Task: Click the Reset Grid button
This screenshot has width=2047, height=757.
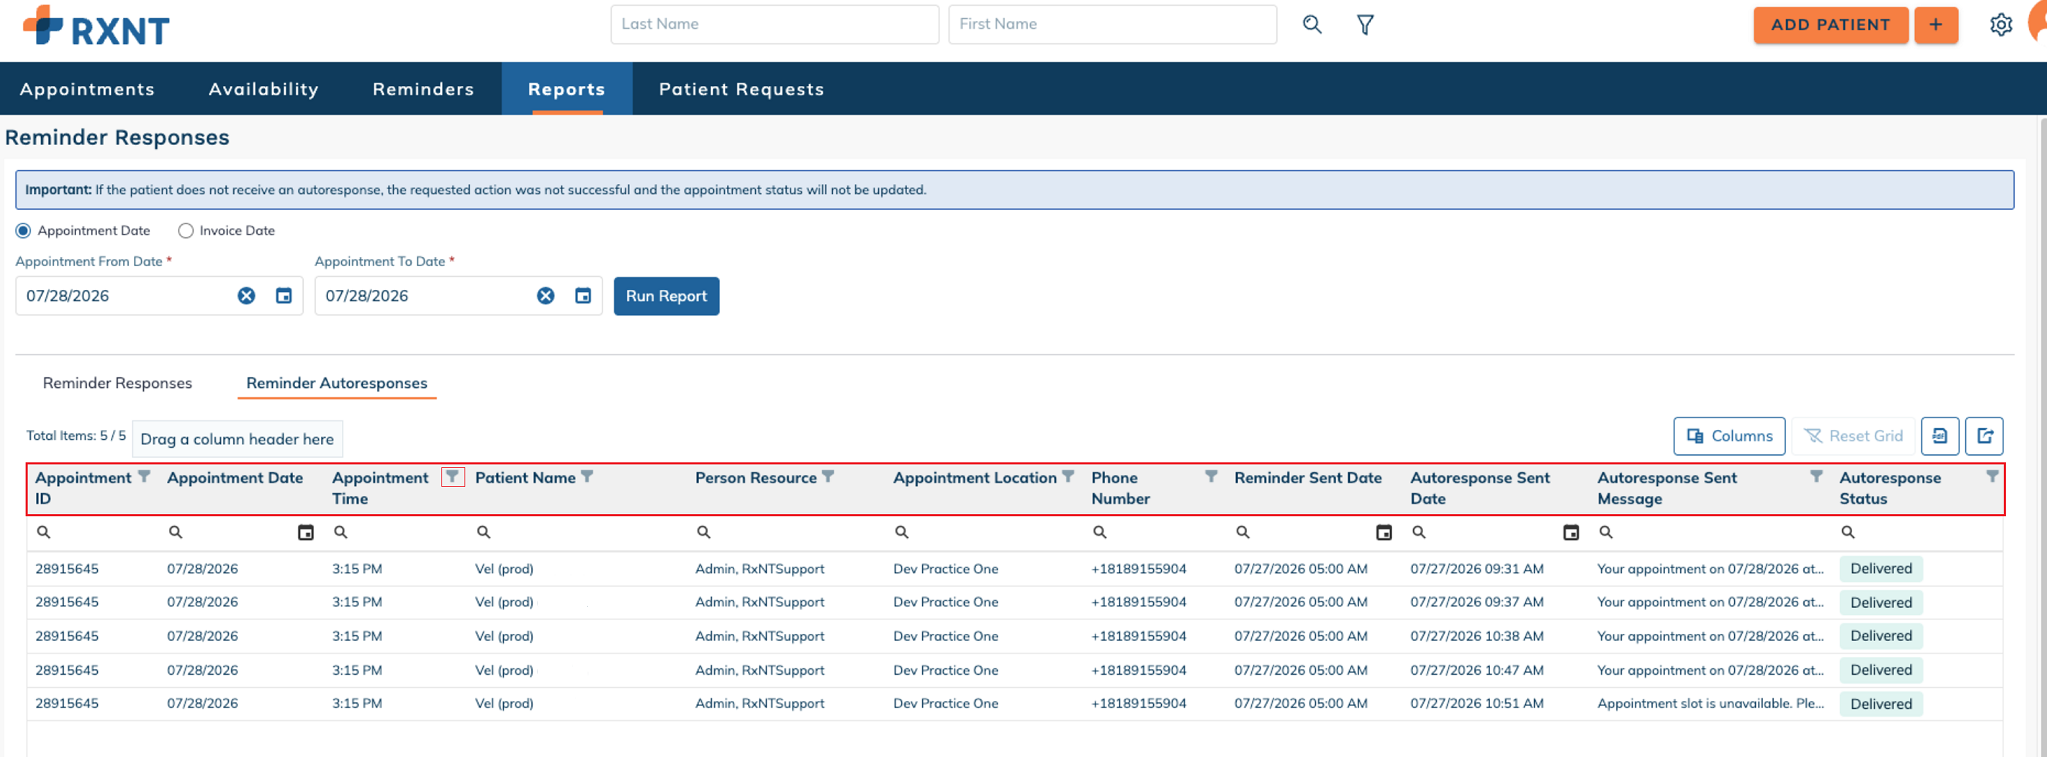Action: [x=1853, y=436]
